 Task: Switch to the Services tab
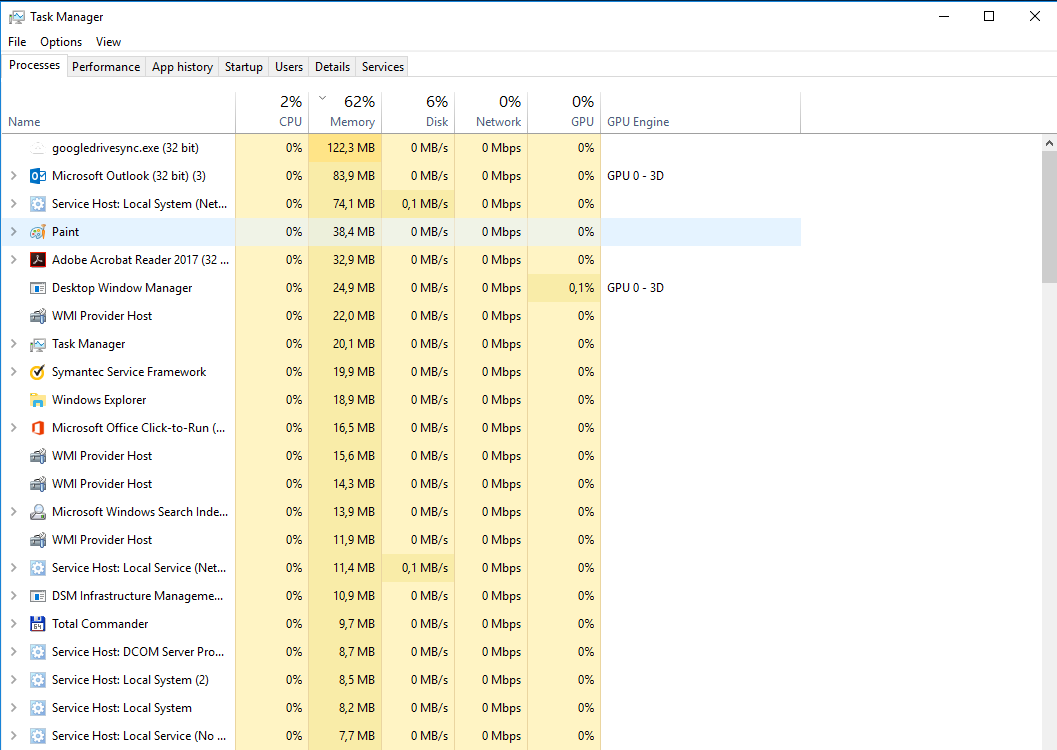point(382,67)
